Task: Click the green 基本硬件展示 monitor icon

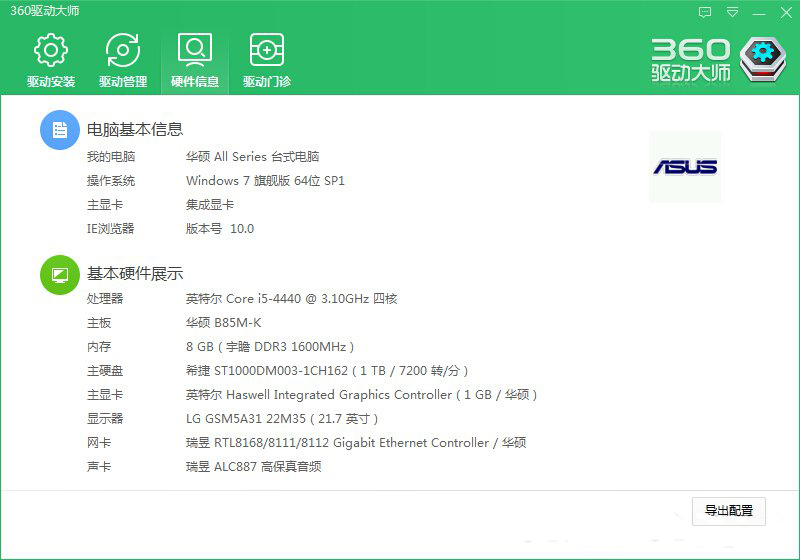Action: 60,275
